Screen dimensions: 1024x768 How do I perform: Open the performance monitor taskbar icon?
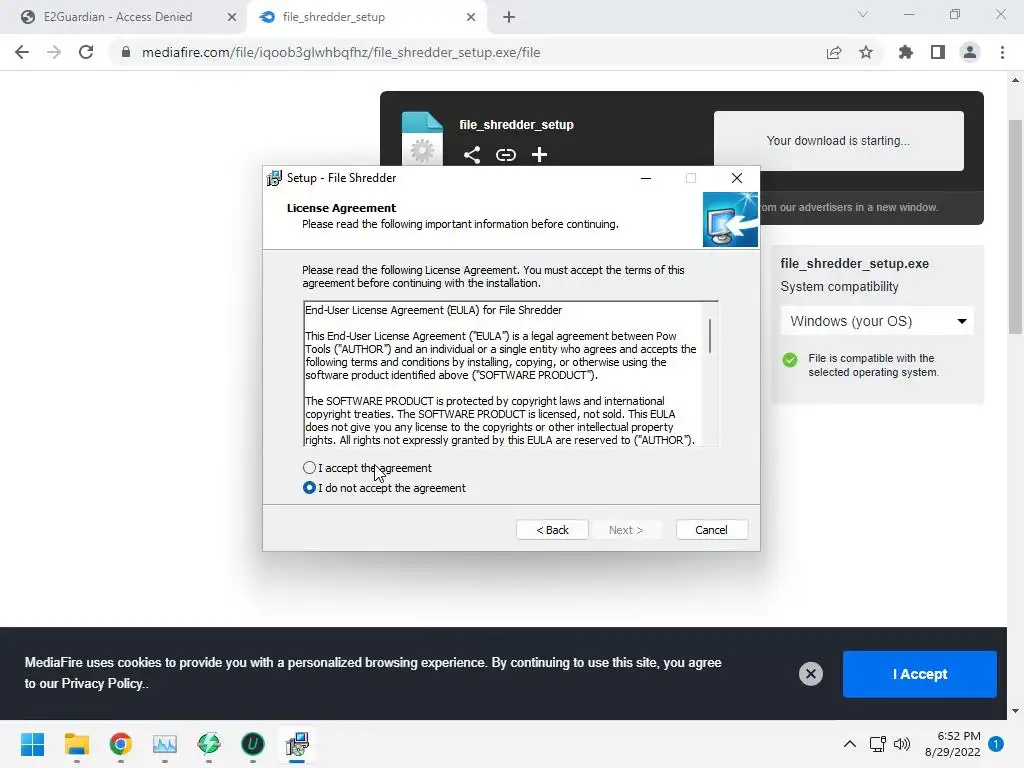click(165, 744)
